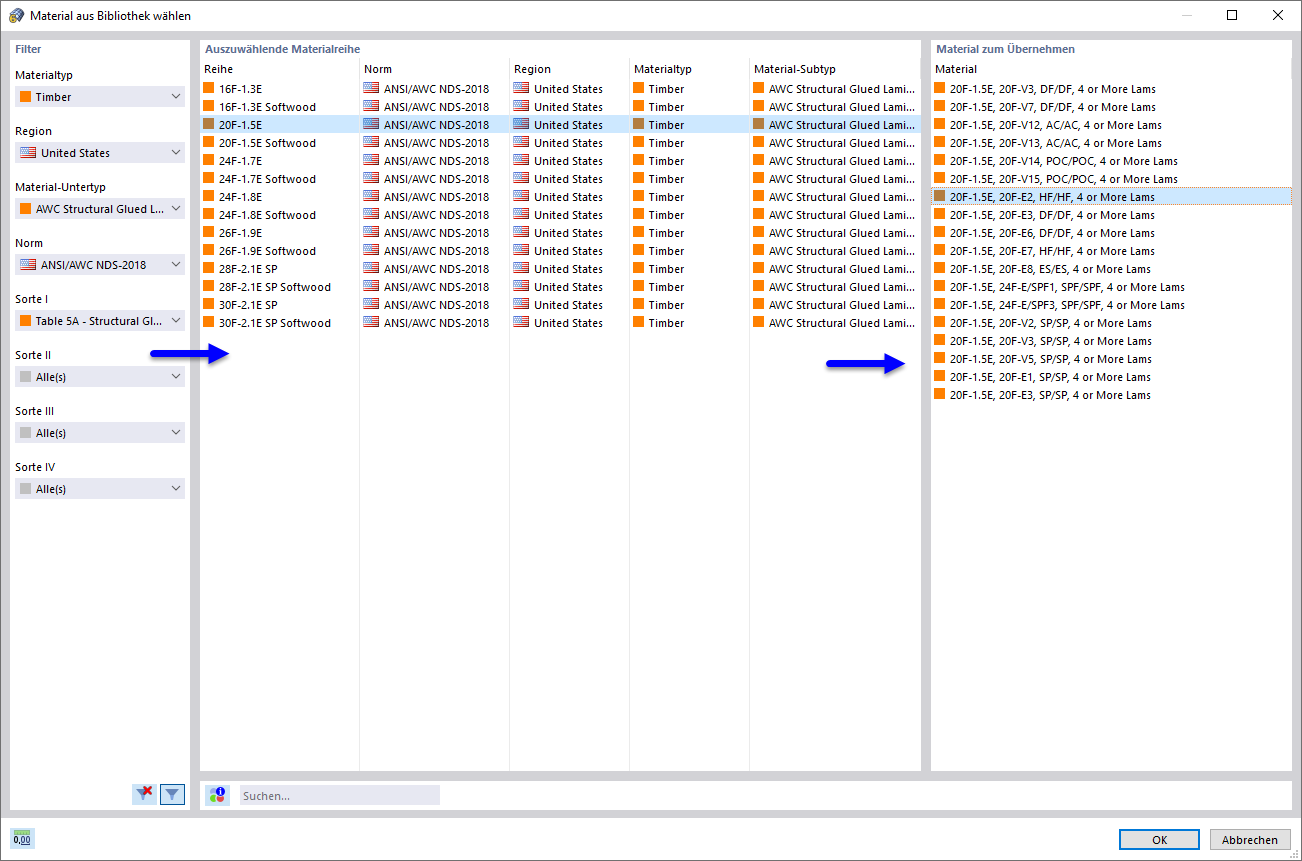
Task: Sort by the Region column header
Action: (569, 69)
